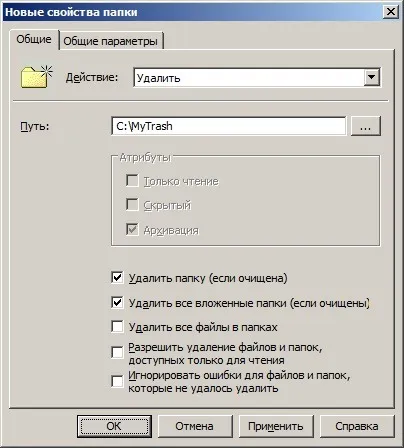This screenshot has width=404, height=448.
Task: Open help with the Справка button
Action: coord(357,426)
